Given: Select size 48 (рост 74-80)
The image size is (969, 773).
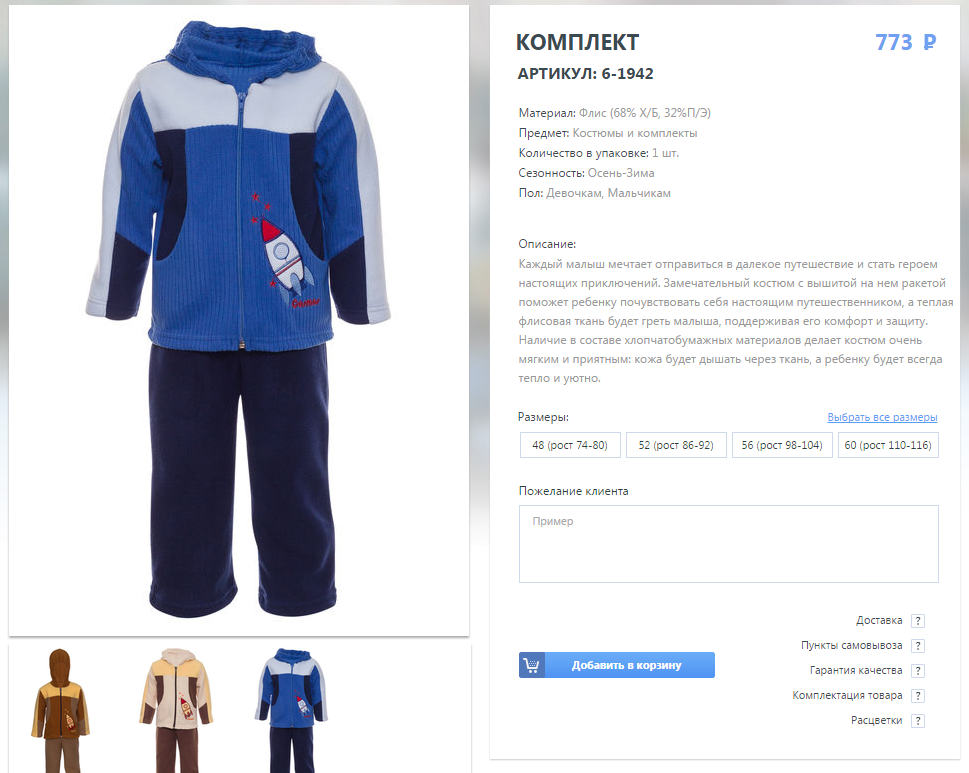Looking at the screenshot, I should pos(570,446).
